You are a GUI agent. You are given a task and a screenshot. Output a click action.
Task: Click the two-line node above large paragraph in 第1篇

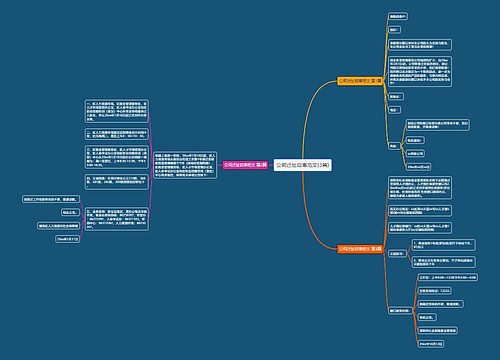420,45
